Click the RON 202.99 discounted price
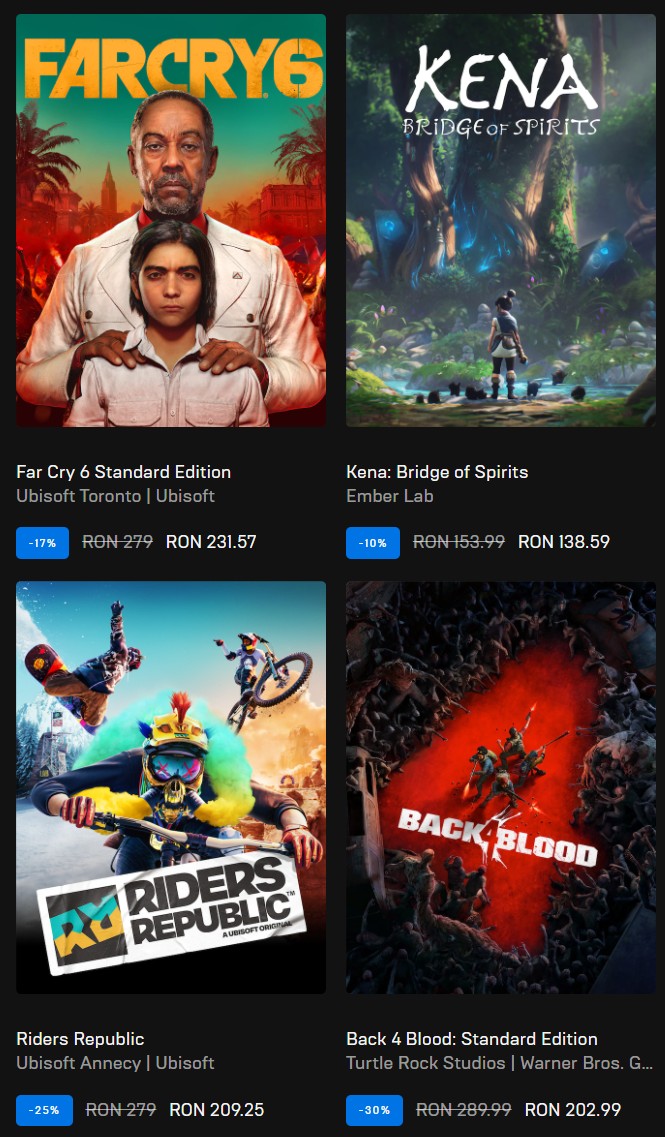665x1137 pixels. point(572,1109)
